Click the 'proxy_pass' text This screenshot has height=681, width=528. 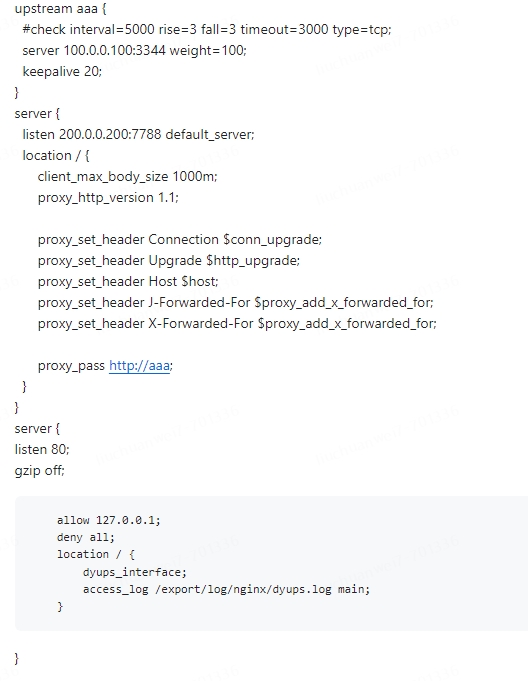pyautogui.click(x=71, y=366)
